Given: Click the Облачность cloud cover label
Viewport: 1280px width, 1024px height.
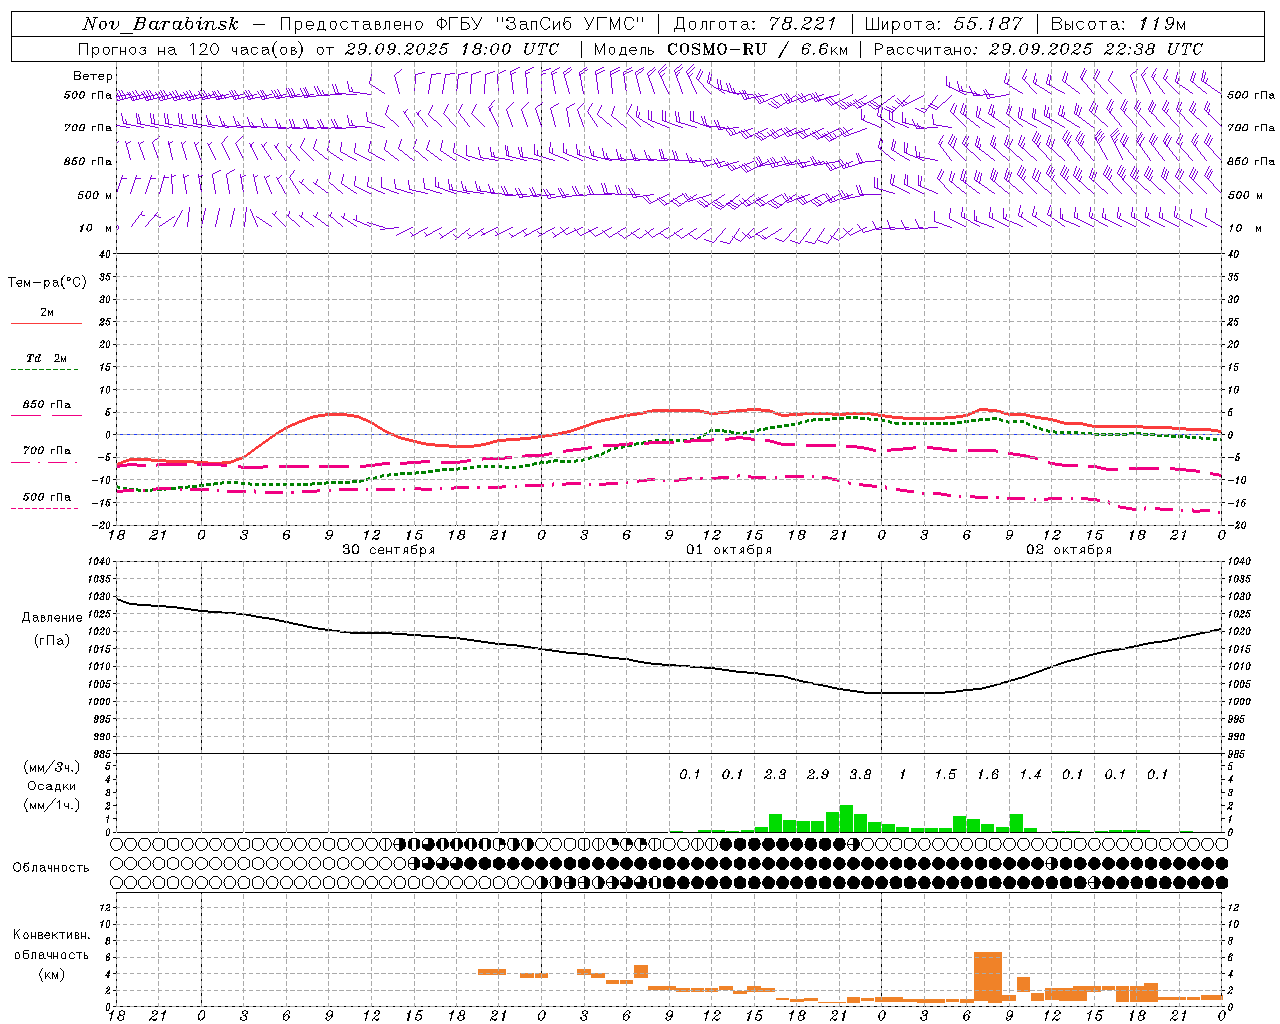Looking at the screenshot, I should pos(51,867).
